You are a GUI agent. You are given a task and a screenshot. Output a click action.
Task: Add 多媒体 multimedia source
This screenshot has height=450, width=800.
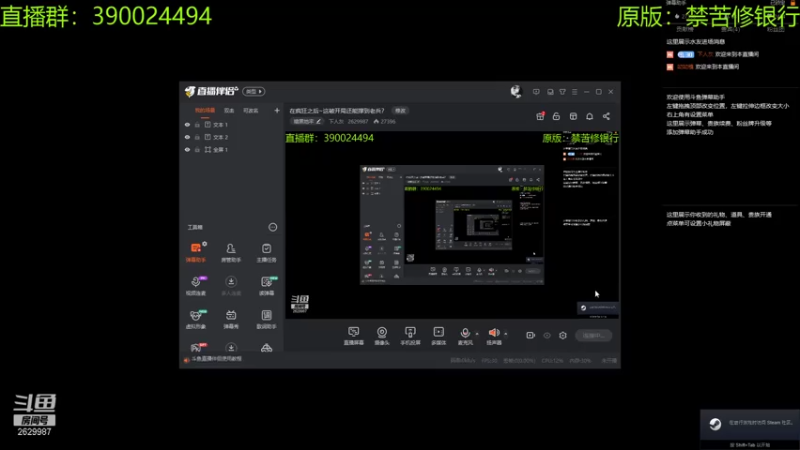439,336
